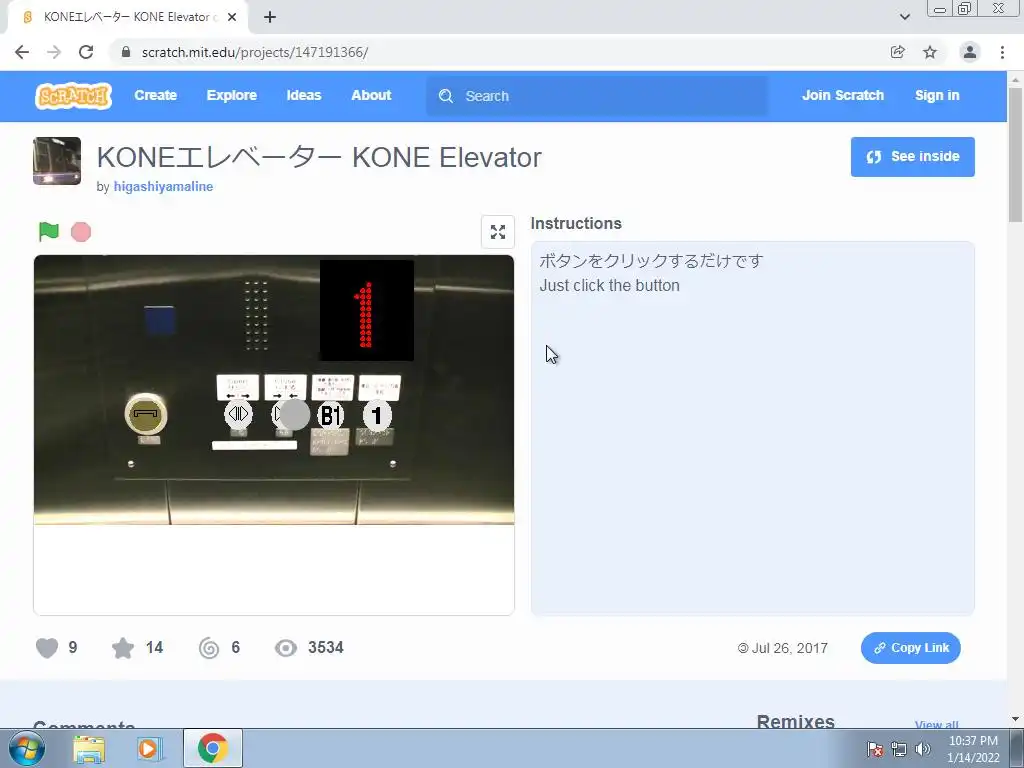This screenshot has width=1024, height=768.
Task: Click the See inside button
Action: (912, 157)
